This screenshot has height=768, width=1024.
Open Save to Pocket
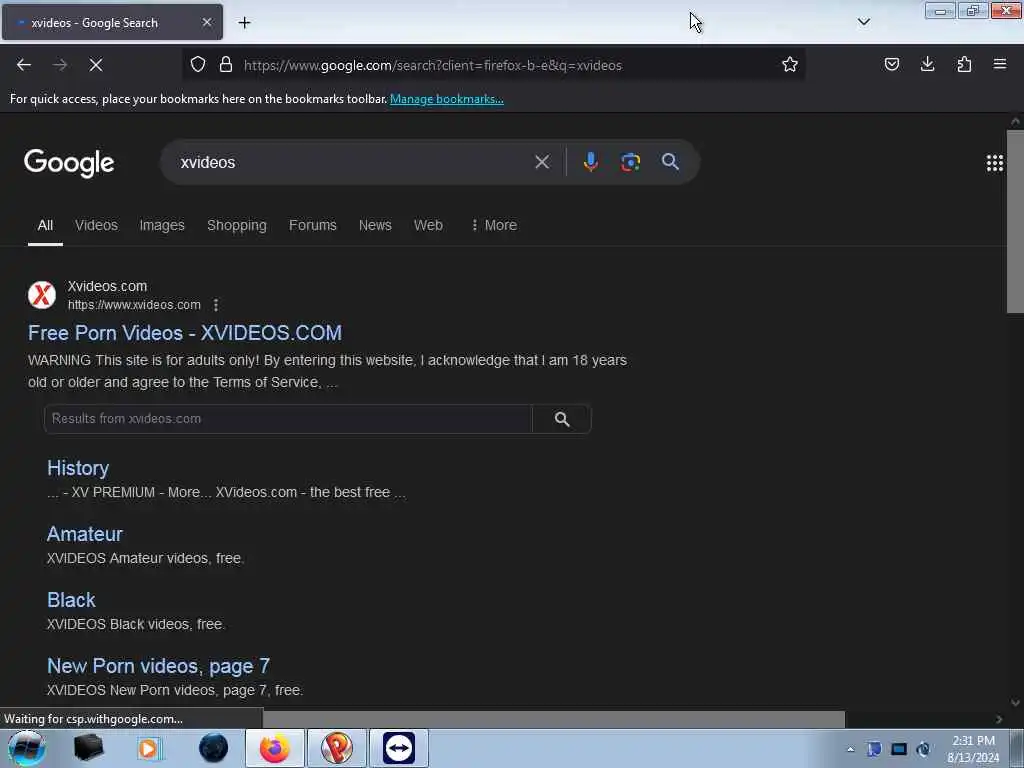(x=891, y=65)
